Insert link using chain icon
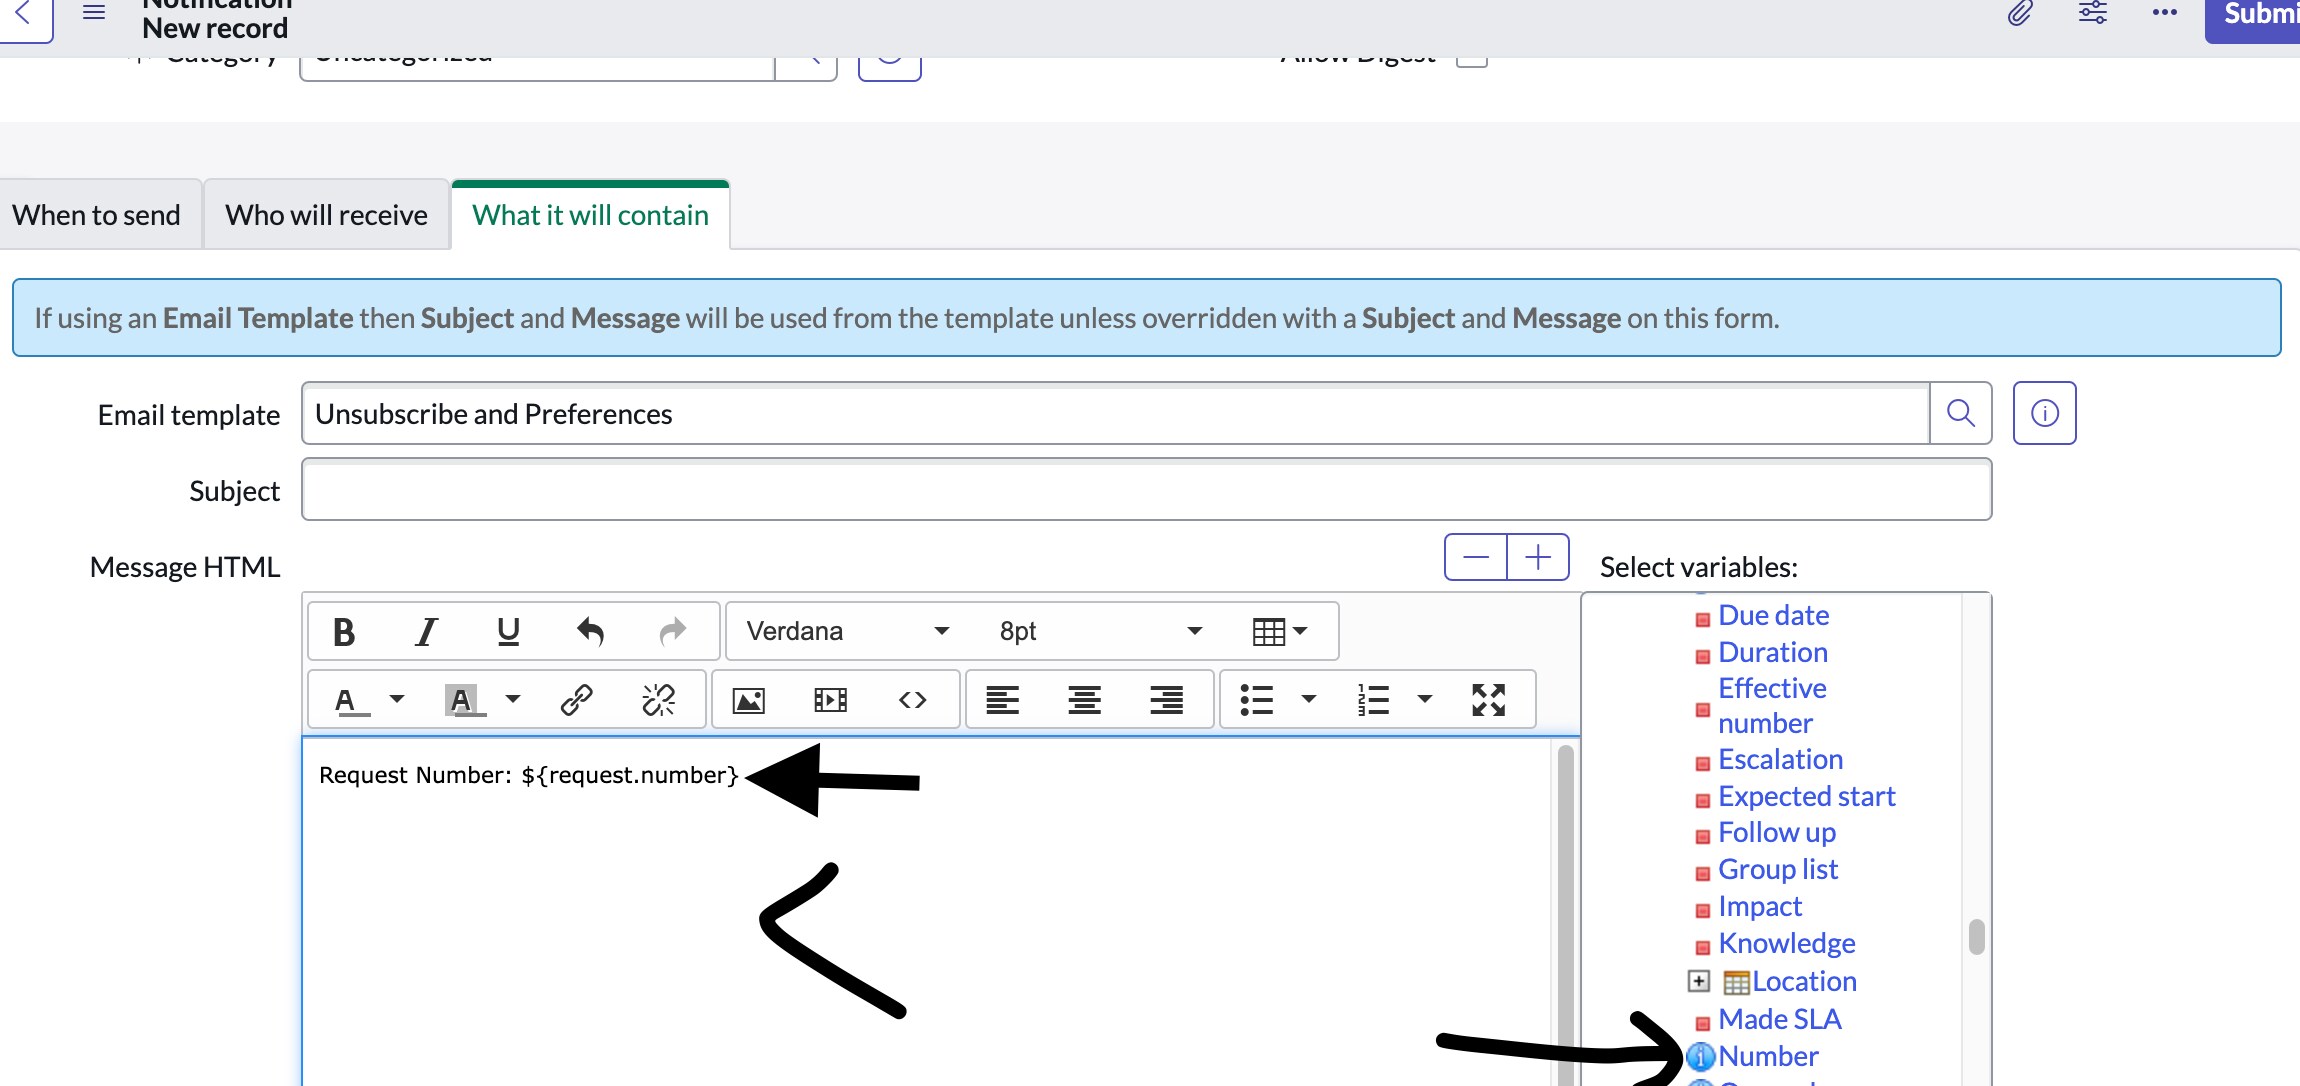This screenshot has width=2300, height=1086. point(577,700)
